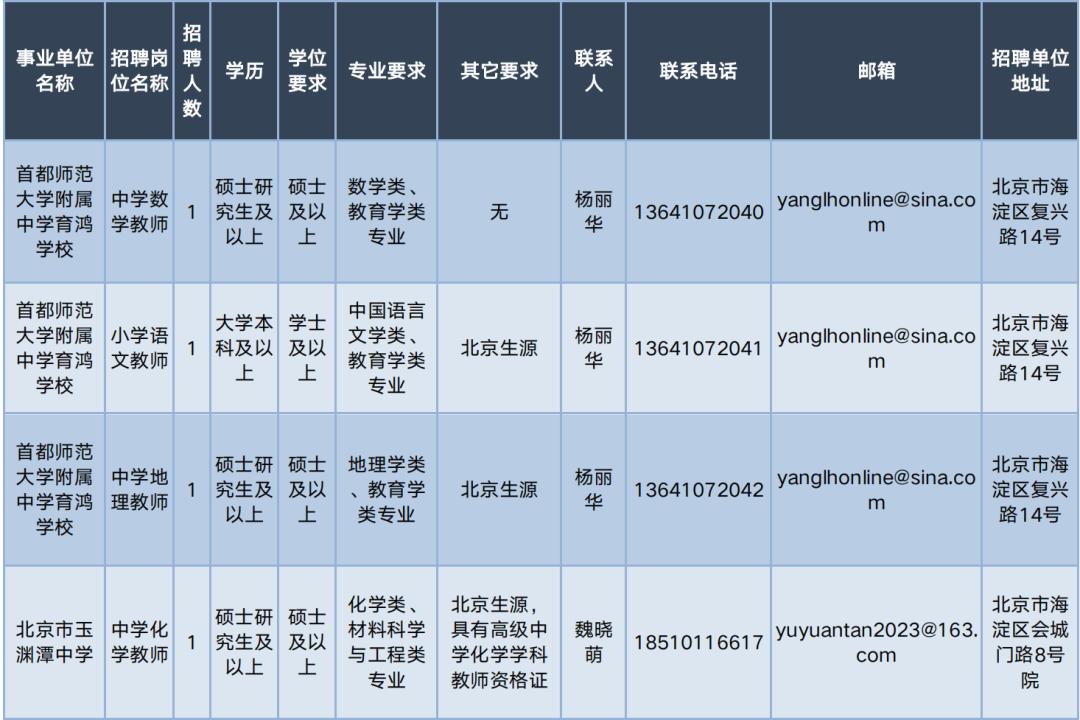
Task: Click contact name 魏晓萌
Action: click(x=593, y=642)
